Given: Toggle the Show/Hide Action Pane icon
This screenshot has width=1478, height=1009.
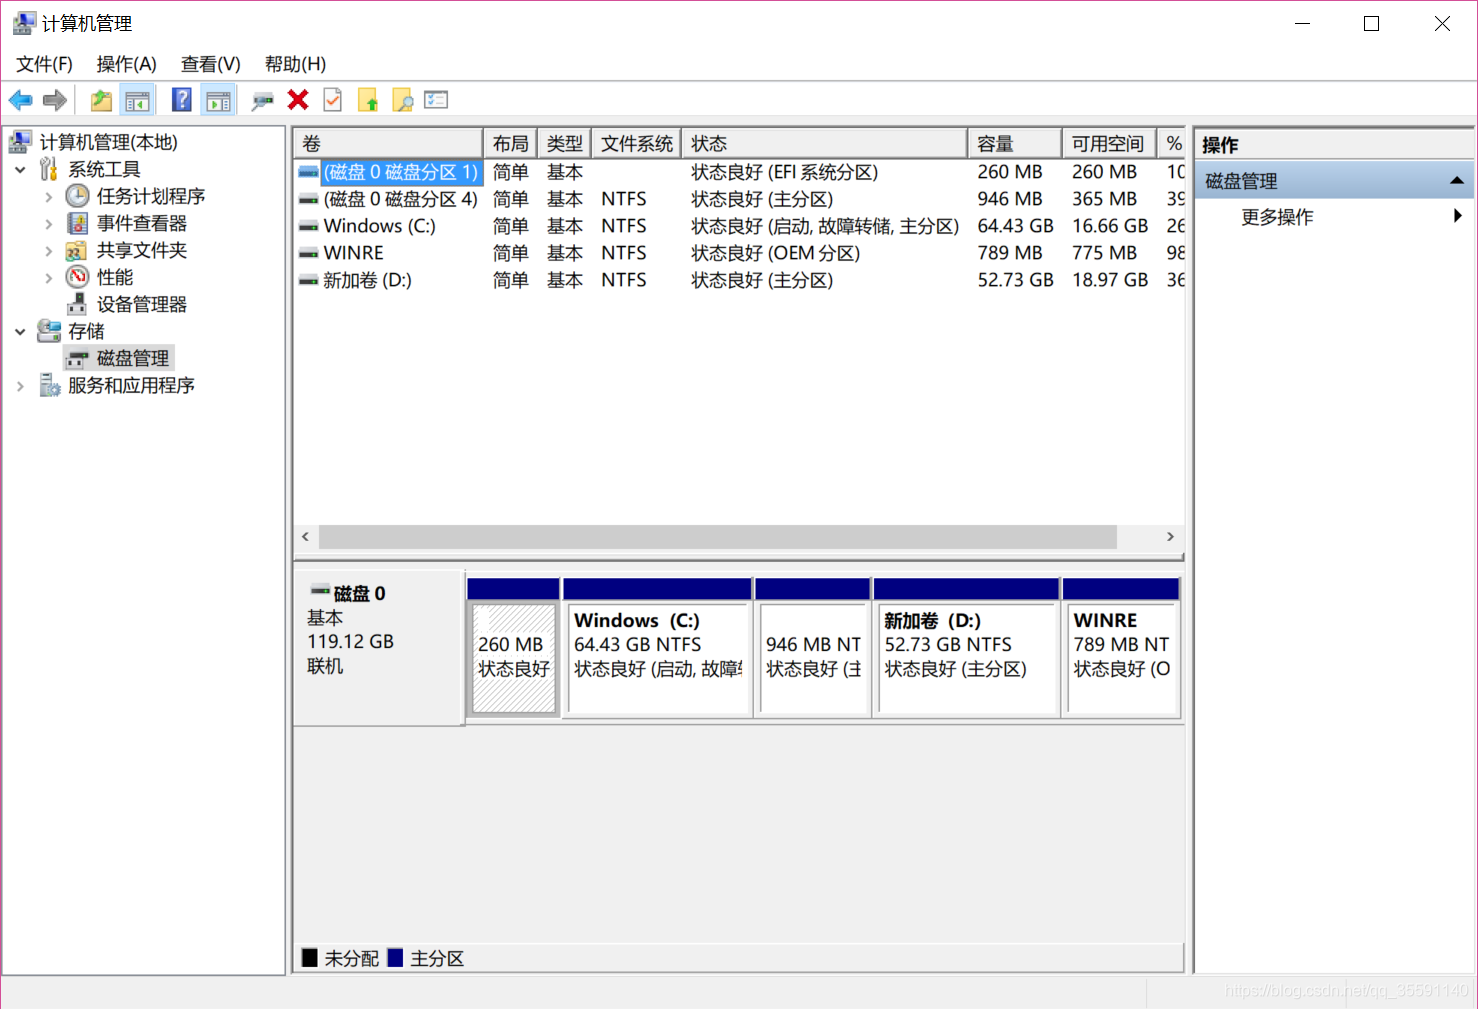Looking at the screenshot, I should (218, 100).
